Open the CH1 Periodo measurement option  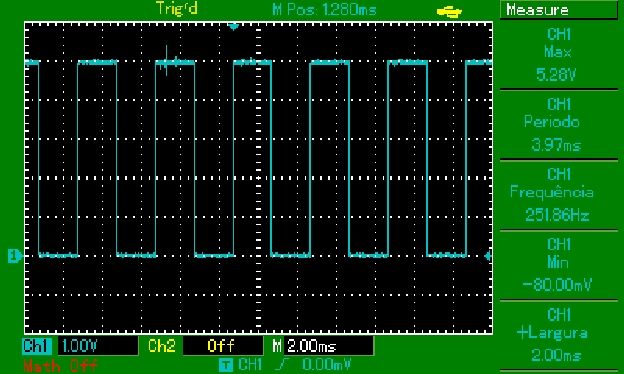click(559, 125)
